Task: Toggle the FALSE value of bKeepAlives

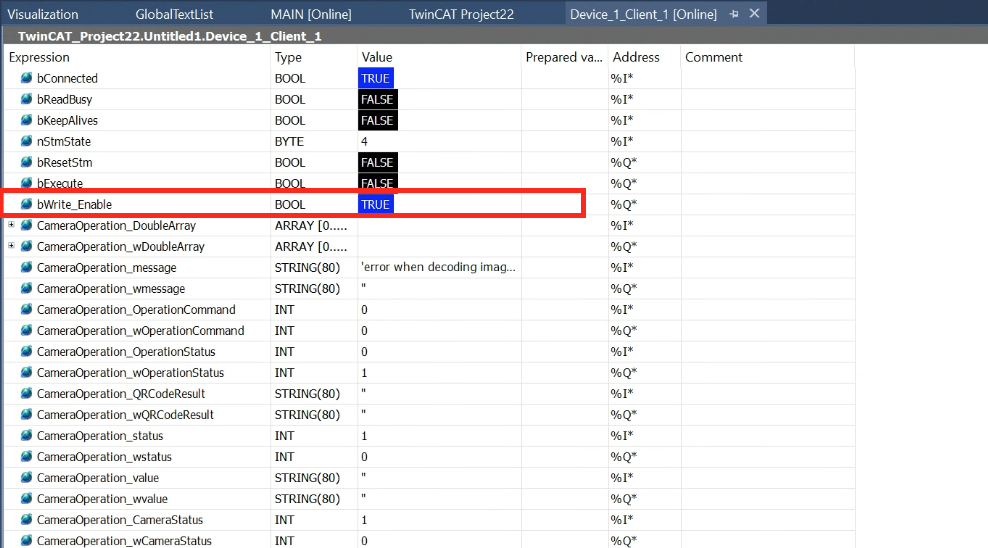Action: [x=377, y=120]
